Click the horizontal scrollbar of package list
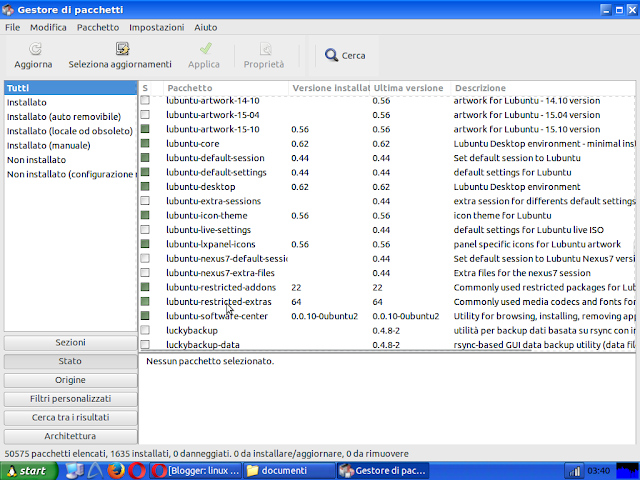This screenshot has width=640, height=480. pos(335,350)
